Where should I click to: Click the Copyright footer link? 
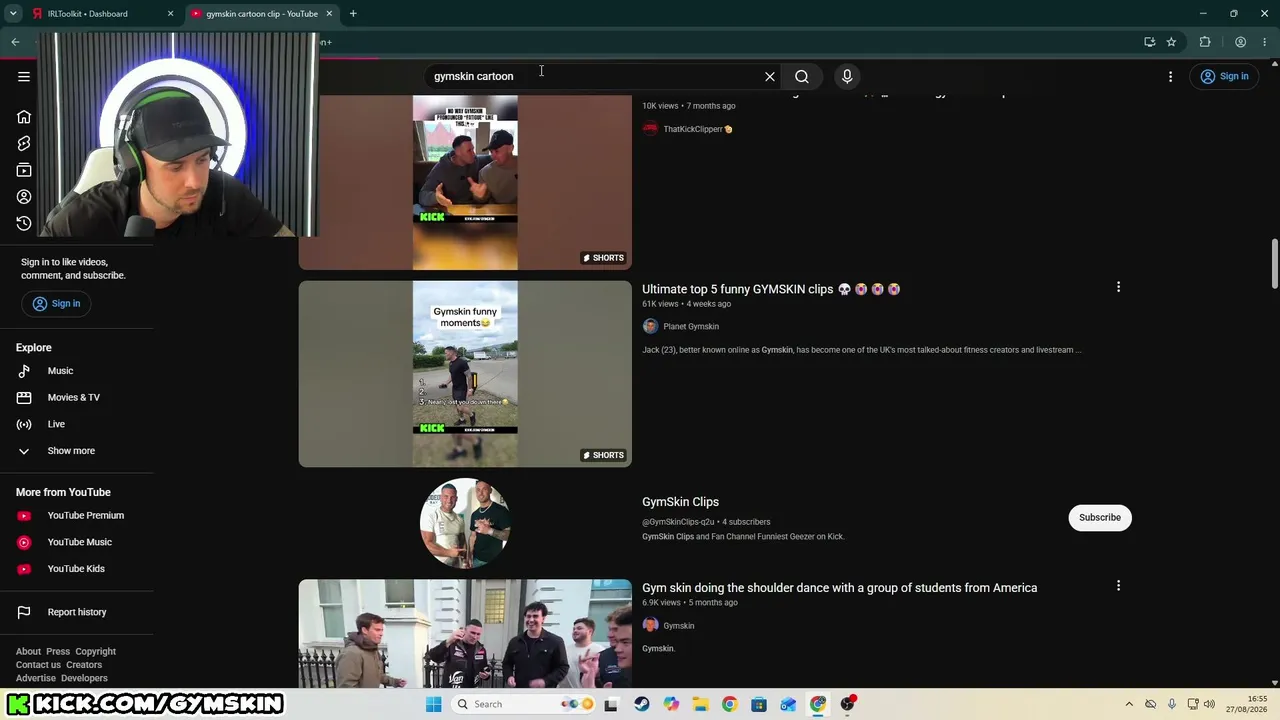[x=96, y=652]
